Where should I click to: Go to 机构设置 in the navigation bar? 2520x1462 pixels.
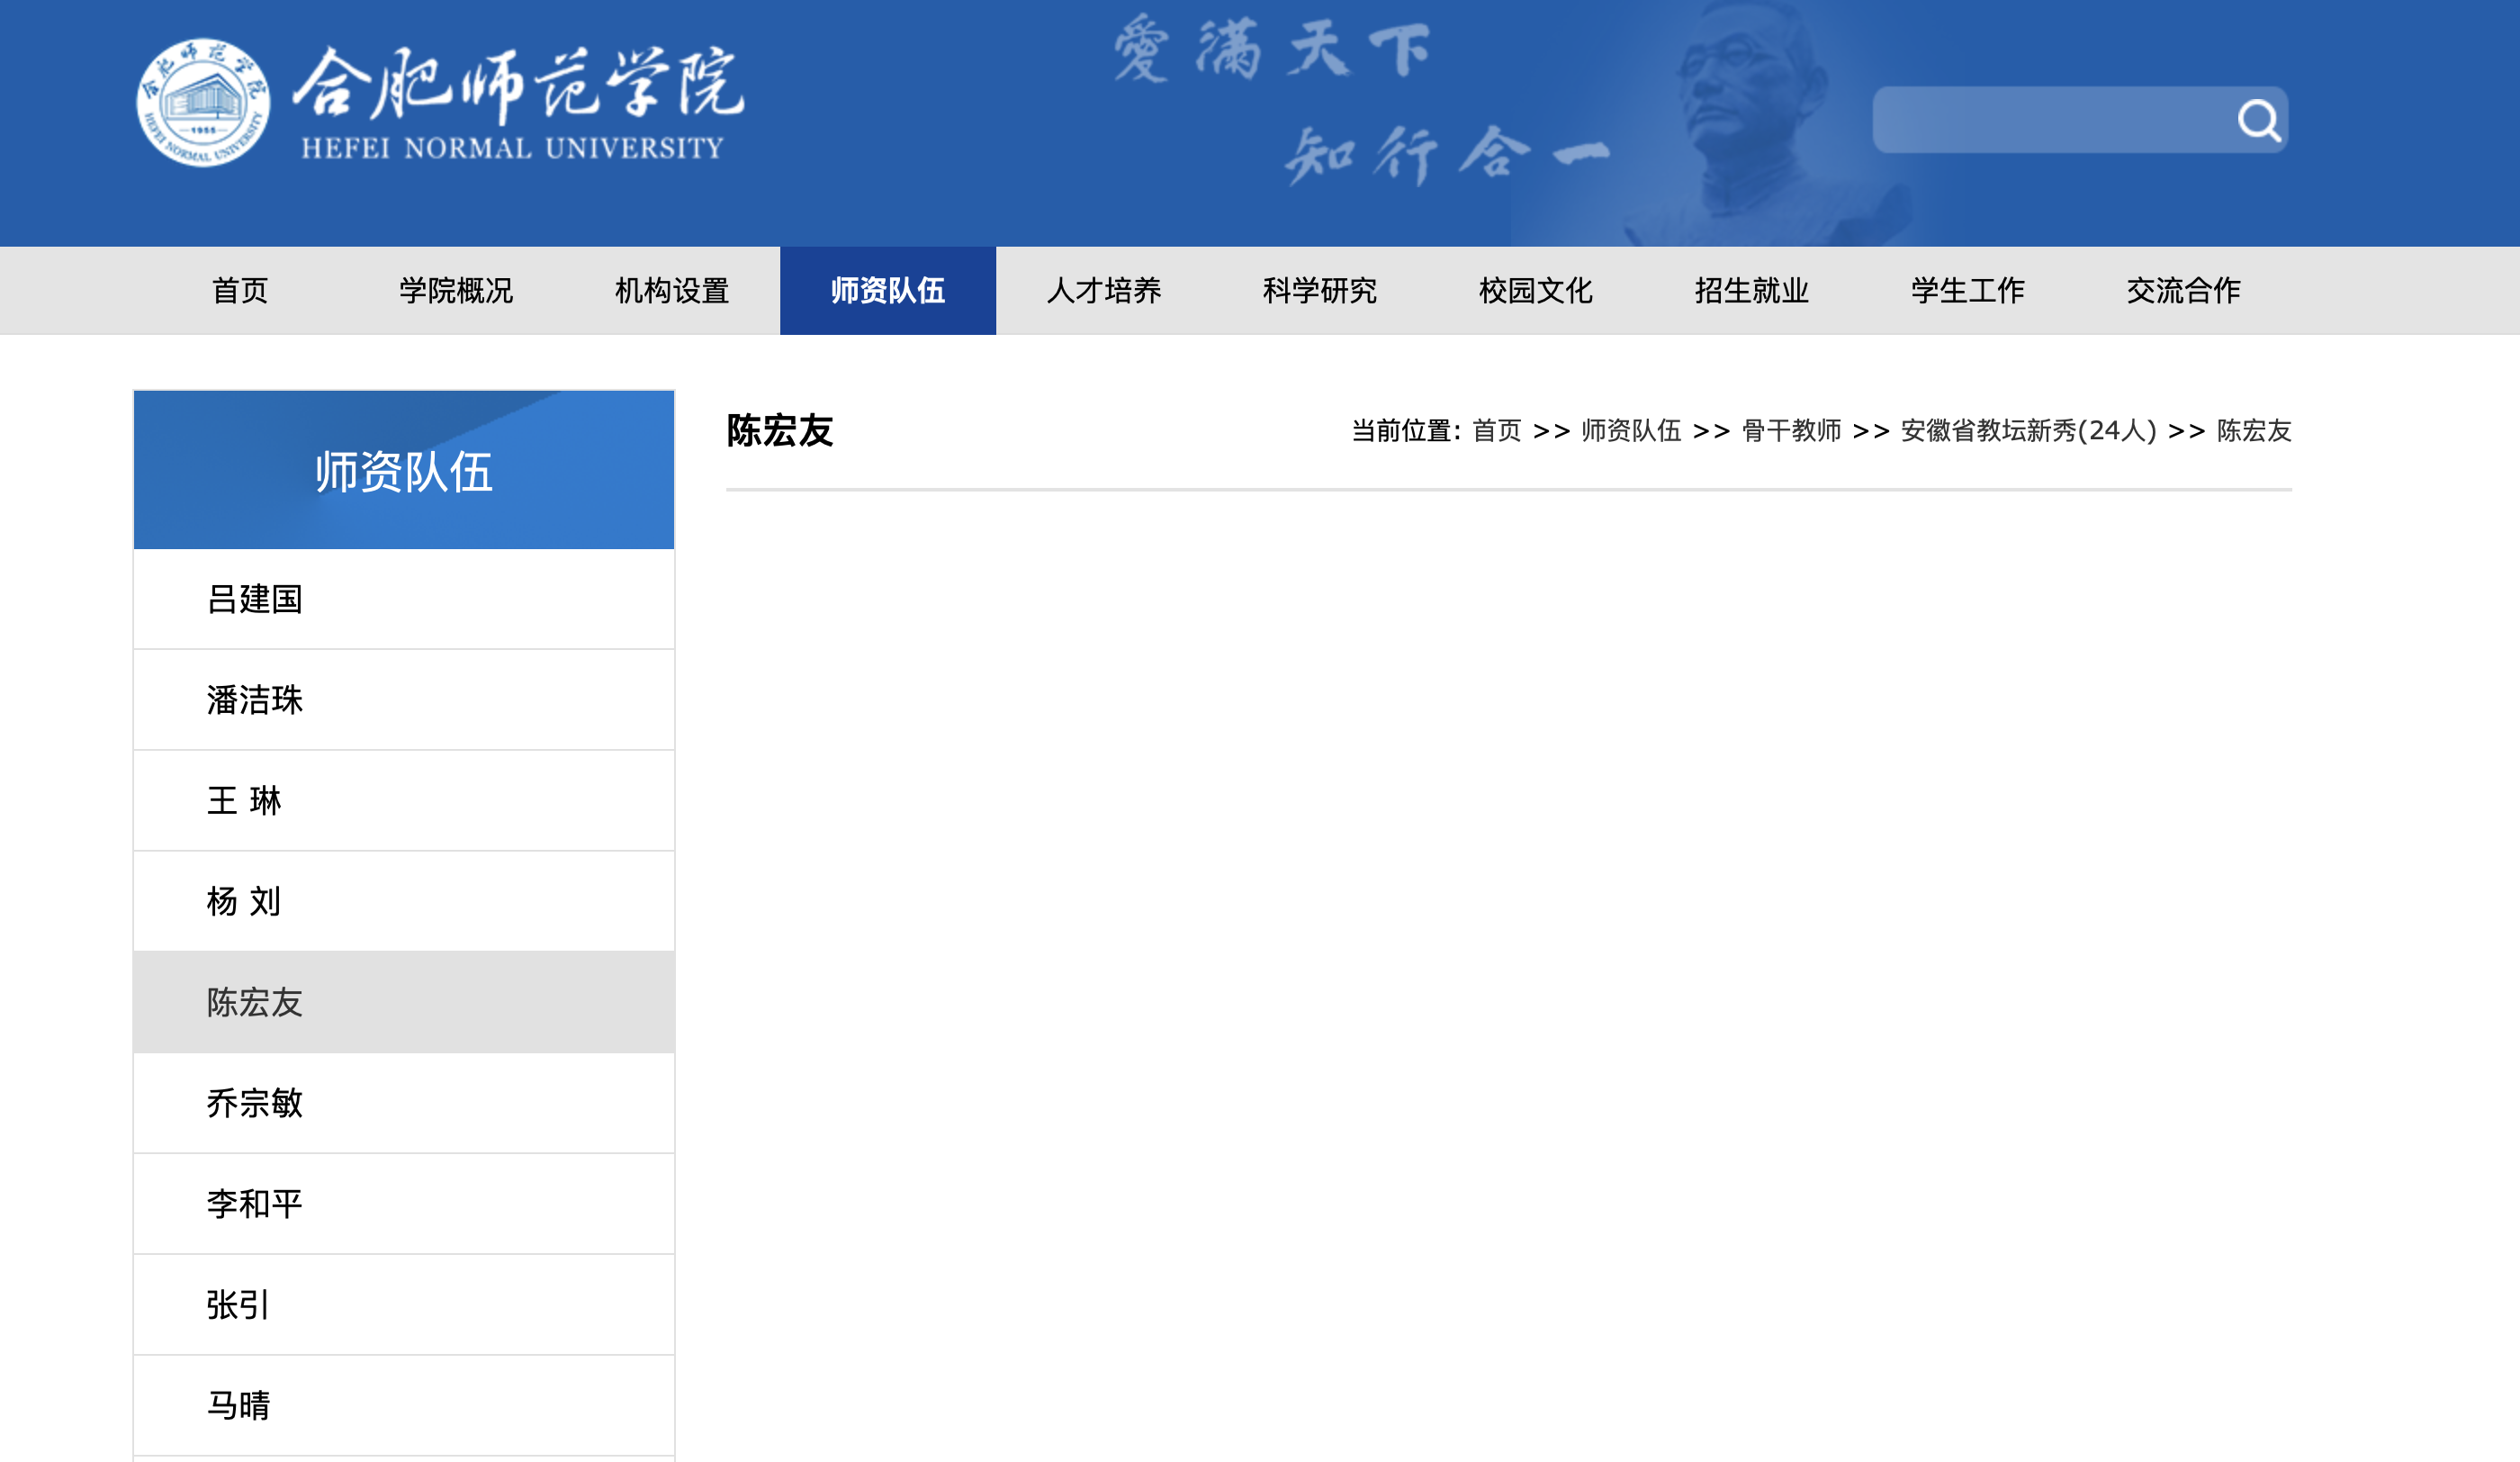click(x=672, y=291)
